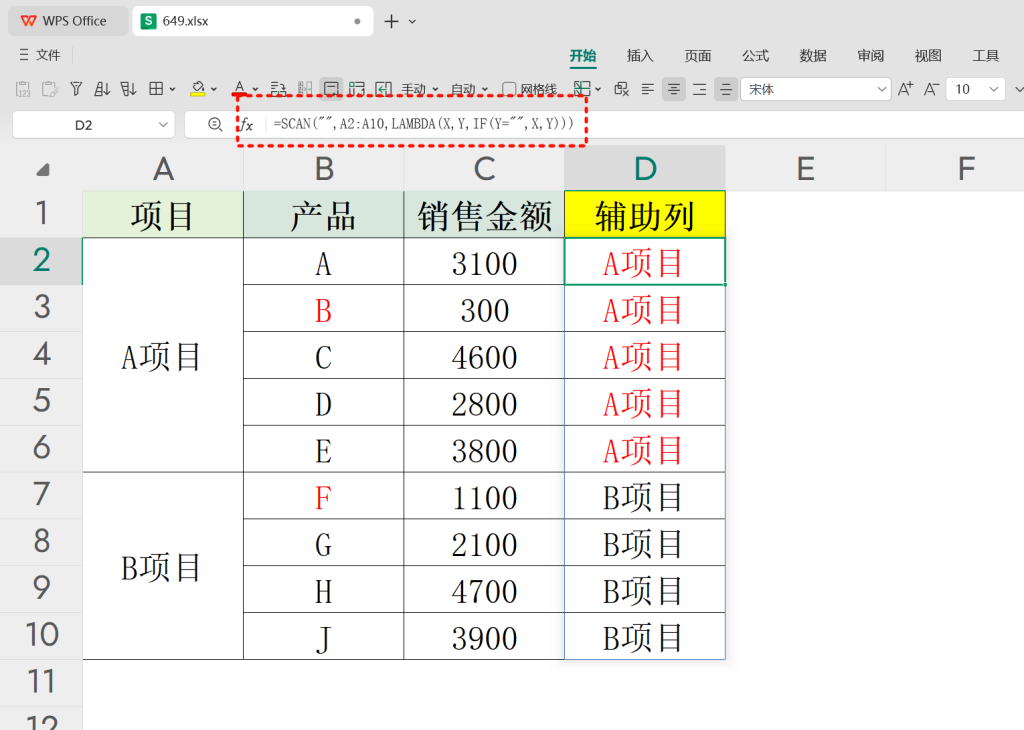The height and width of the screenshot is (730, 1024).
Task: Click inside the SCAN formula bar text
Action: coord(423,123)
